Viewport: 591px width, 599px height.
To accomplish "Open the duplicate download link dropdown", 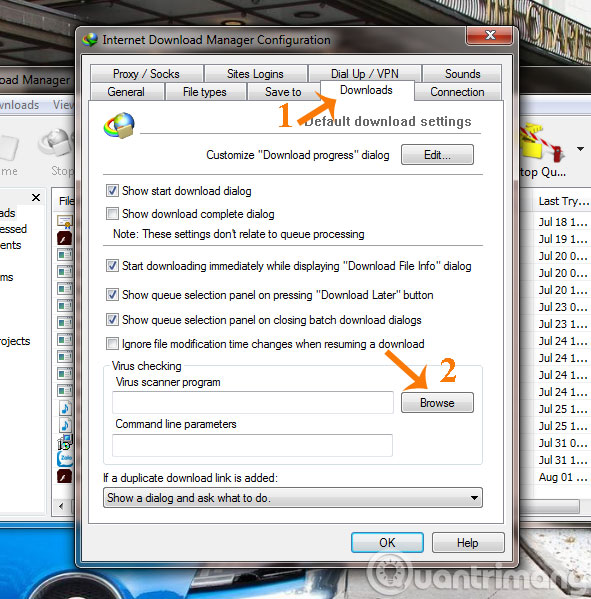I will [x=293, y=498].
